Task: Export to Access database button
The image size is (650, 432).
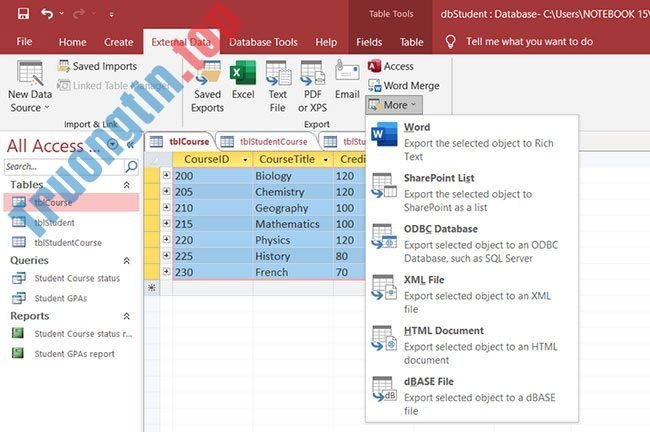Action: coord(390,66)
